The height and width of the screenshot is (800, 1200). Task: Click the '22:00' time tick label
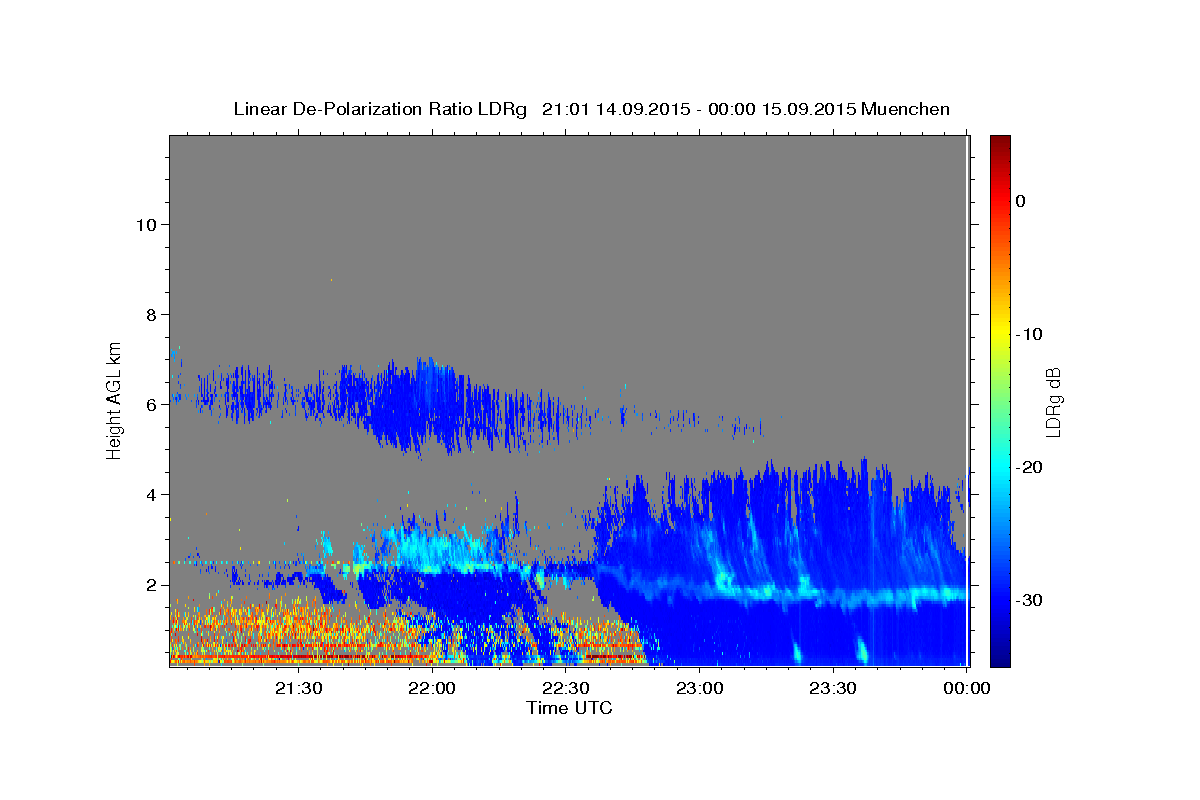[x=433, y=688]
